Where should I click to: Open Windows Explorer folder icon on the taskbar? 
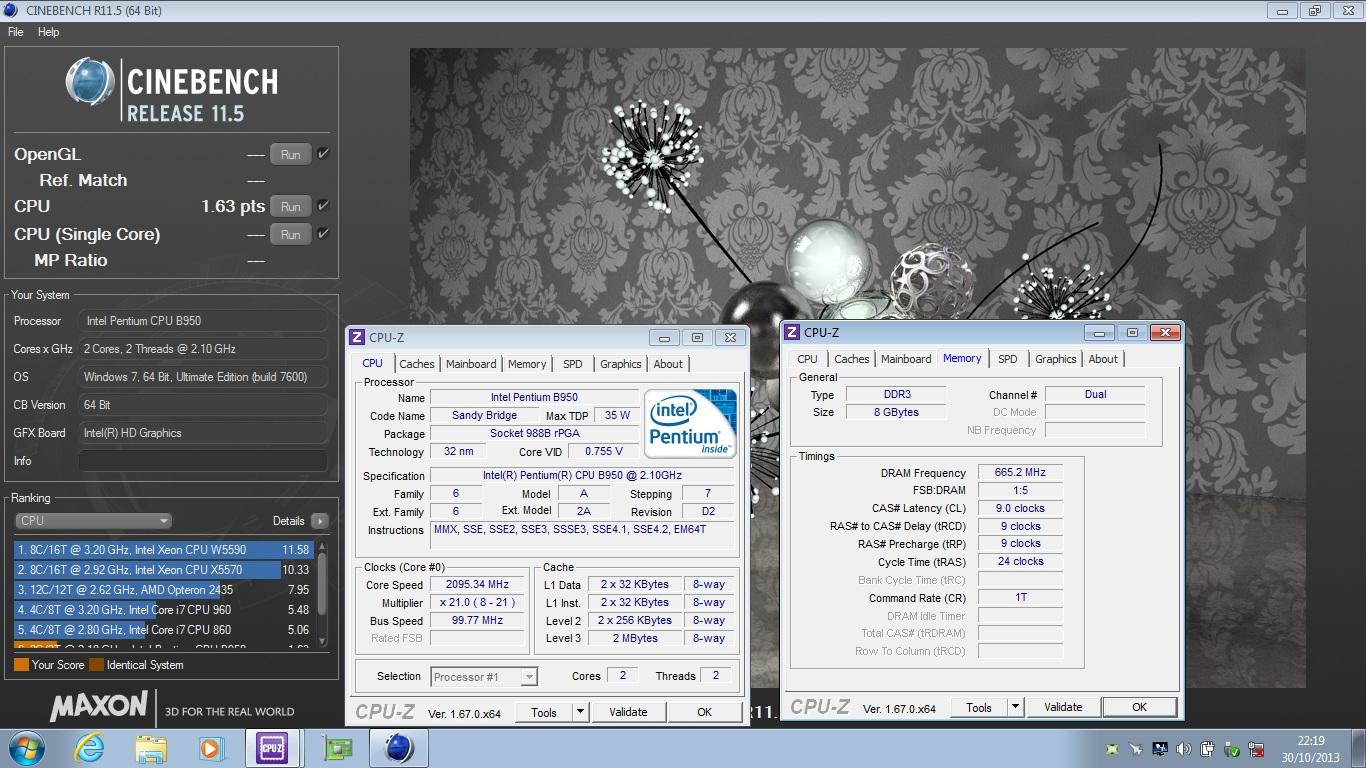150,748
